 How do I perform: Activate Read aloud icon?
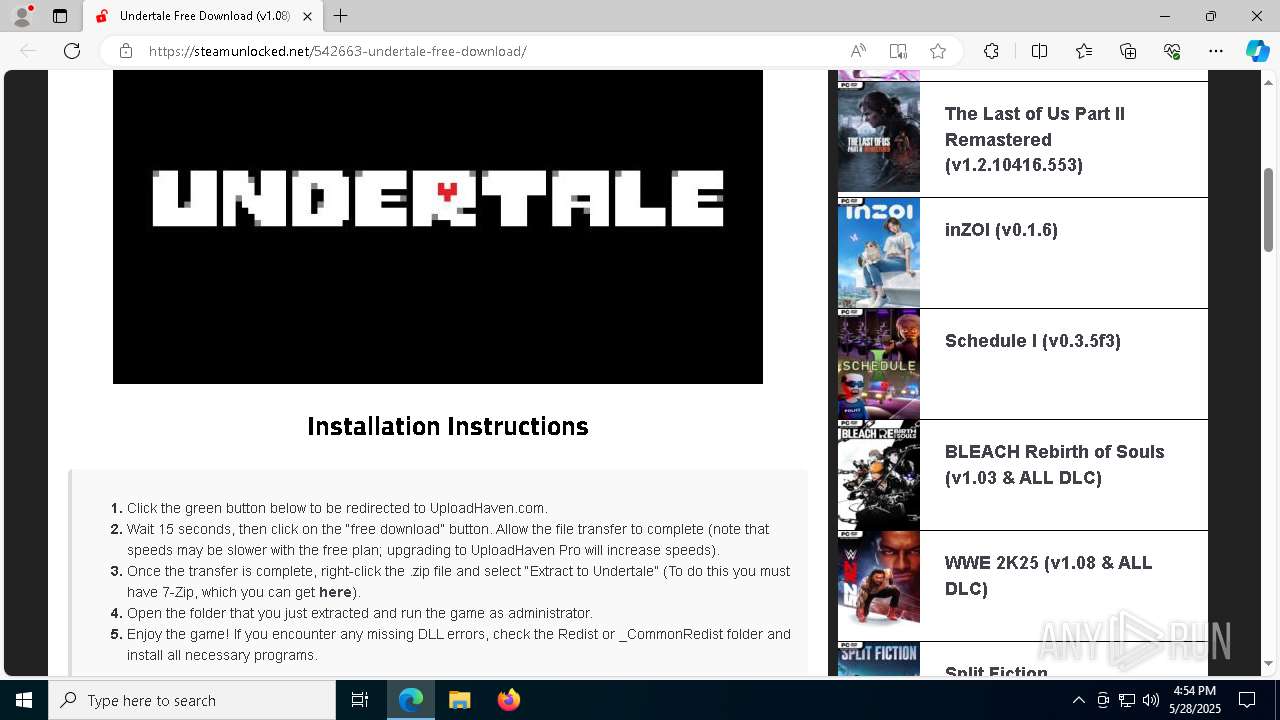(x=858, y=51)
